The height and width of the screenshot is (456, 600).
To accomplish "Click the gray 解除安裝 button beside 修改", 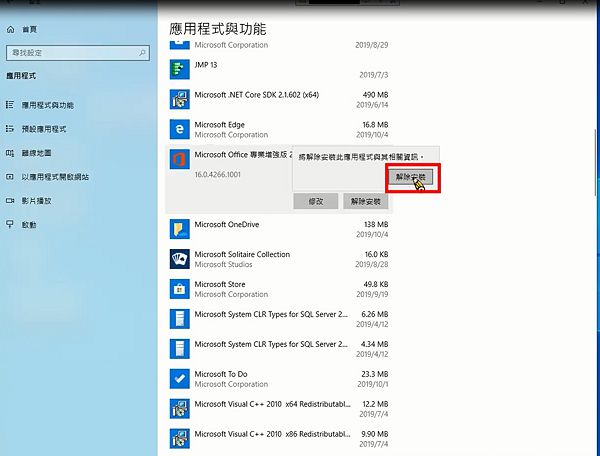I will point(367,201).
